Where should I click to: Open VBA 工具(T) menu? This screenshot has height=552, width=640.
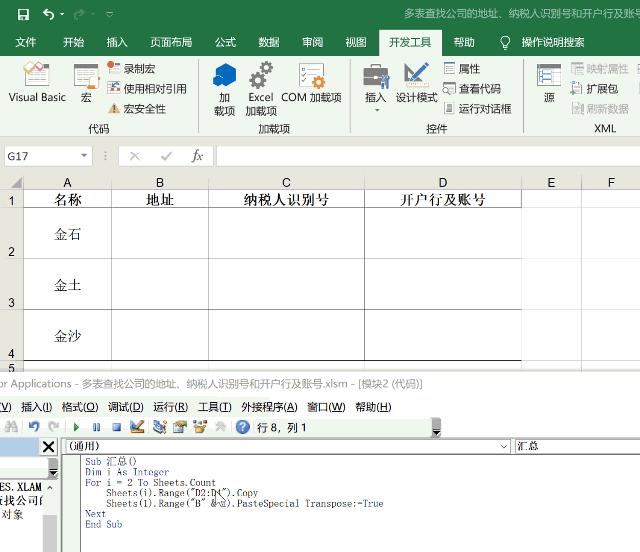click(x=215, y=407)
